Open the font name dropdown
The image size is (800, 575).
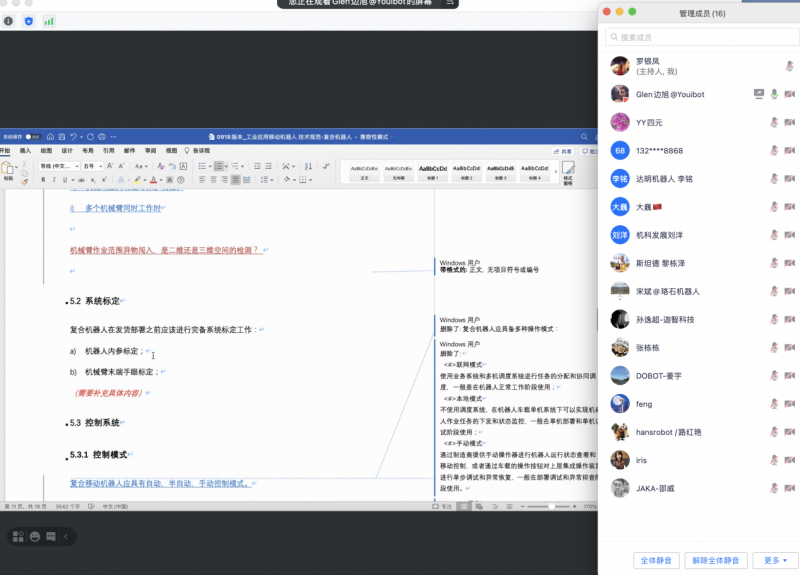(59, 165)
